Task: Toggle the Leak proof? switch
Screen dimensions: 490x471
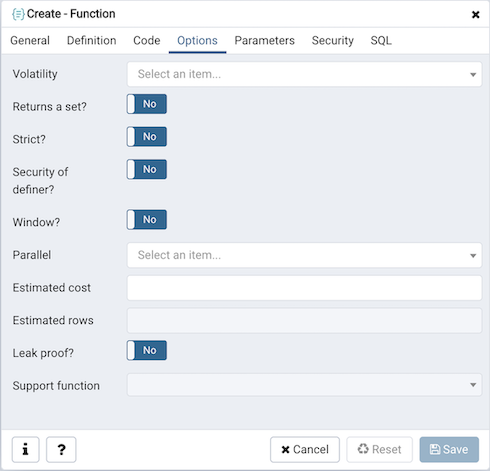Action: tap(147, 350)
